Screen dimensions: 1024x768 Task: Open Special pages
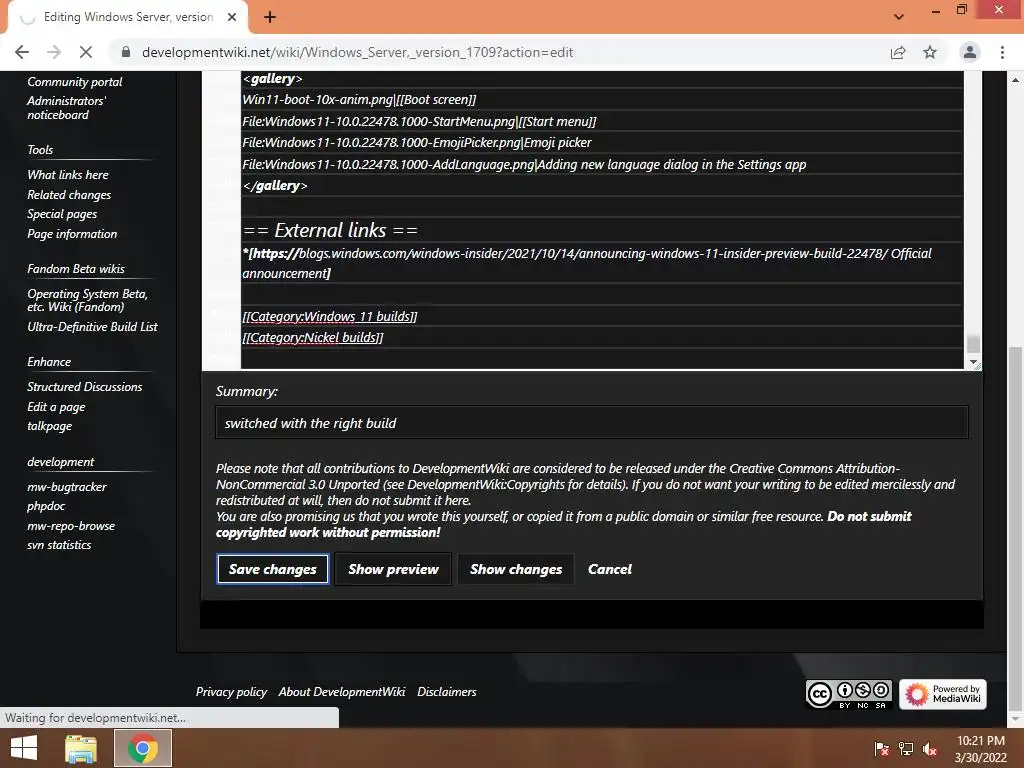coord(62,214)
